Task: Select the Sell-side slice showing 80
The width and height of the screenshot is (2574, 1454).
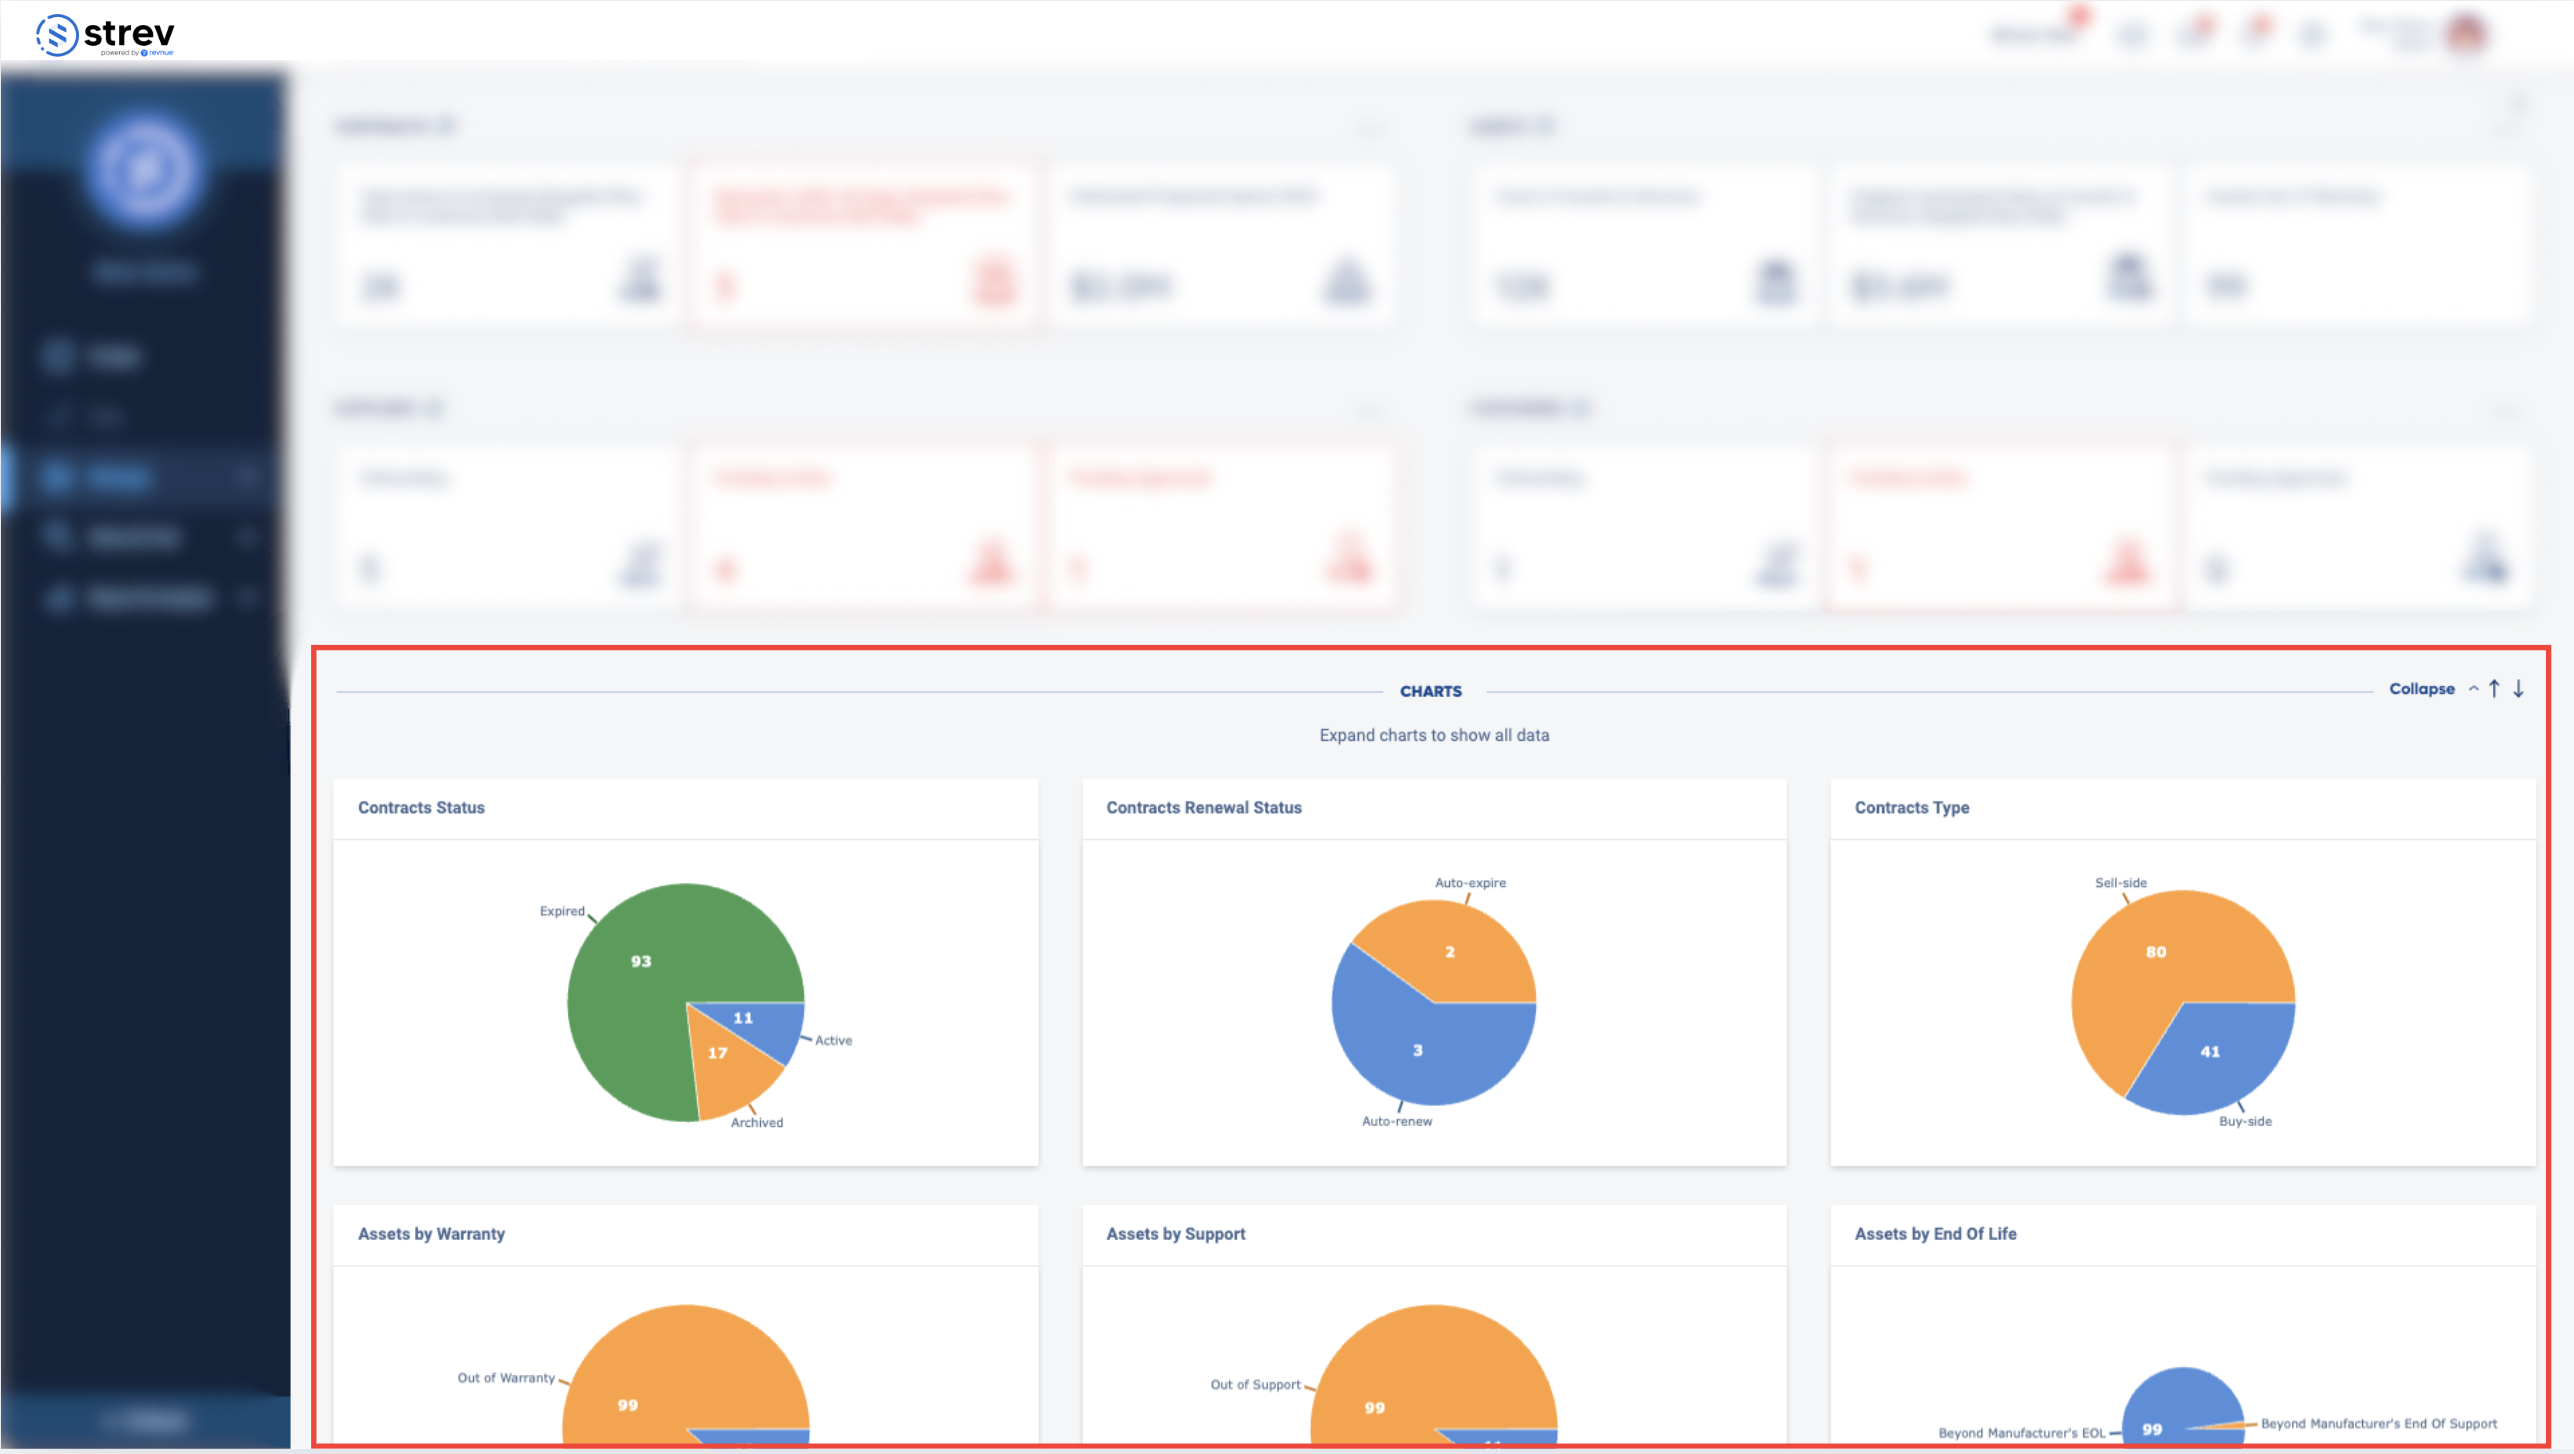Action: 2155,952
